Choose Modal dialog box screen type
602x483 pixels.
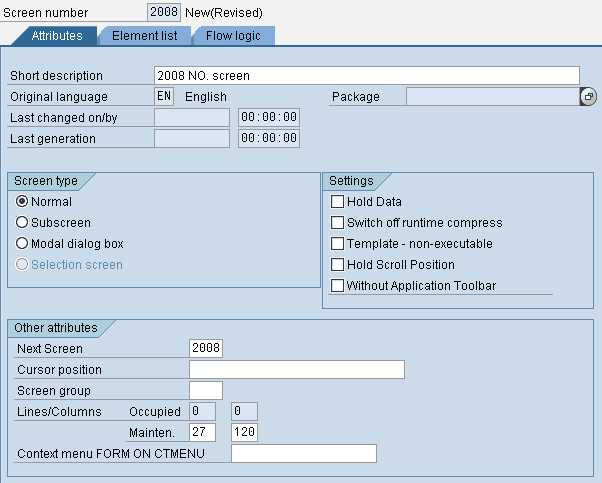22,244
